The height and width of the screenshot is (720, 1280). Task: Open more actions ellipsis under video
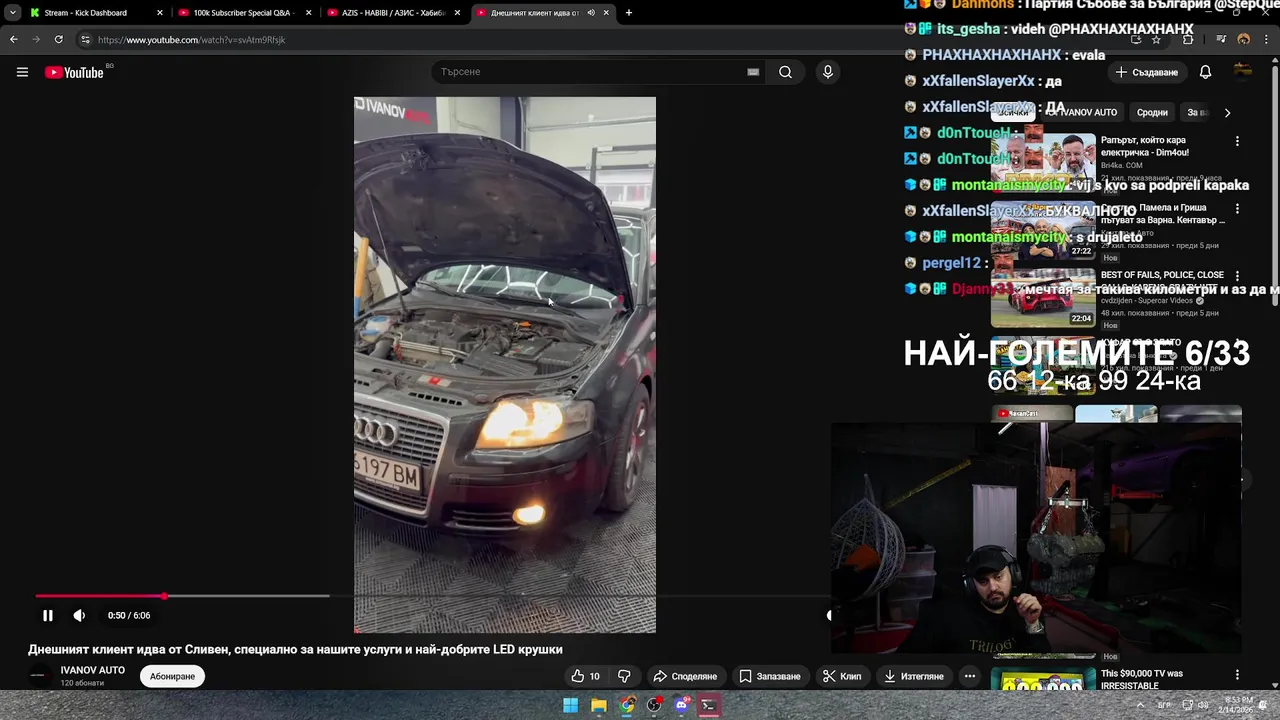click(x=970, y=677)
